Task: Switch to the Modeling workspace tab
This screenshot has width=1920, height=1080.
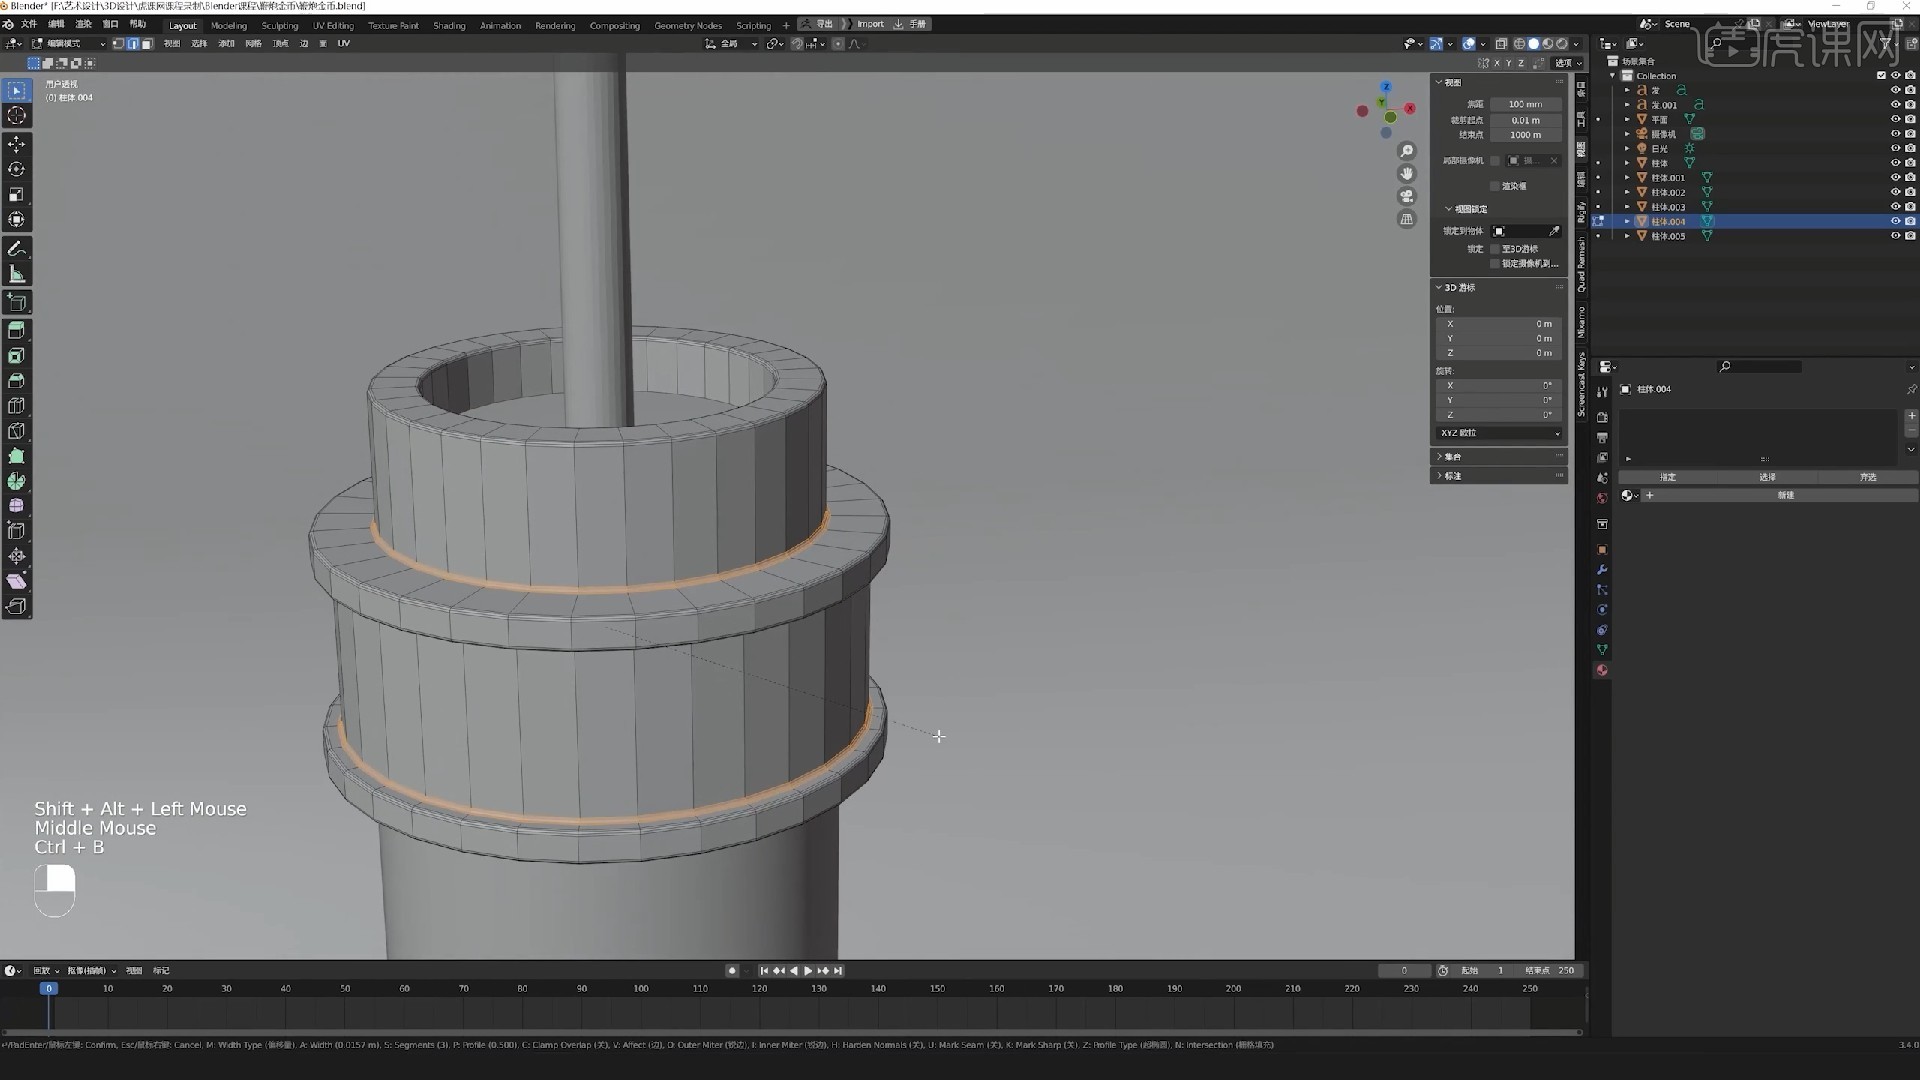Action: (x=229, y=26)
